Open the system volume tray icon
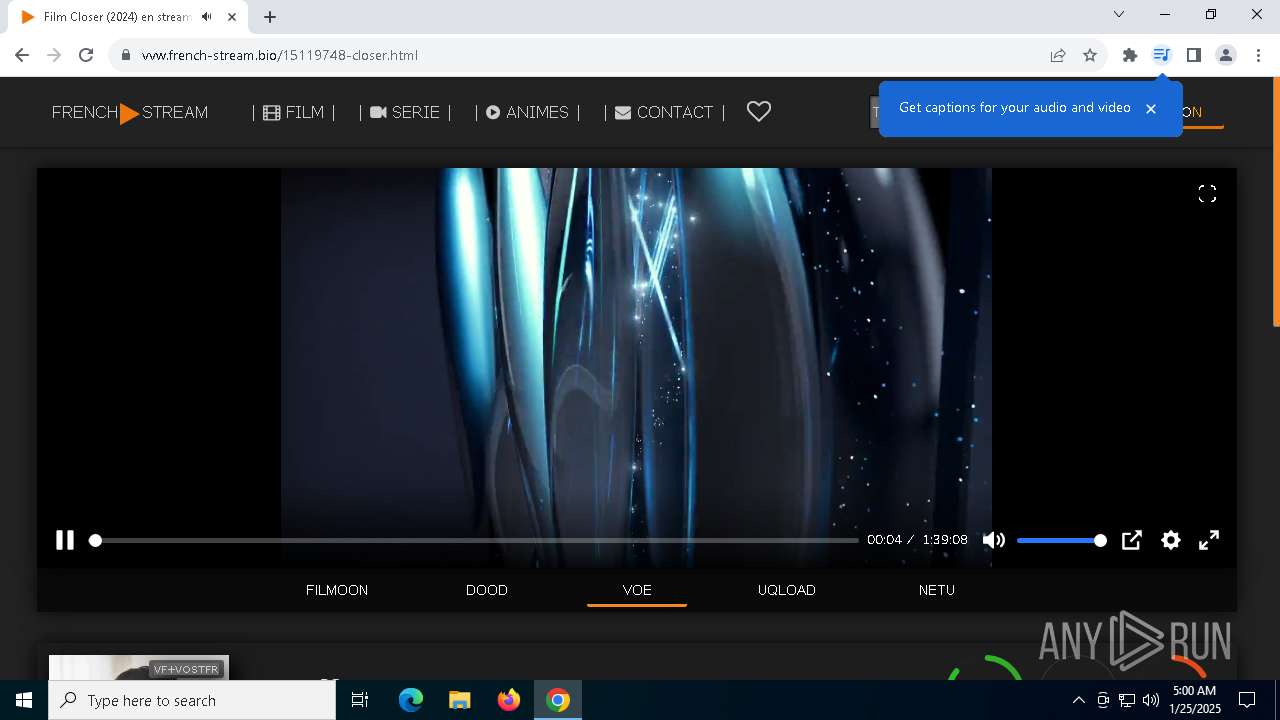This screenshot has width=1280, height=720. click(1150, 700)
